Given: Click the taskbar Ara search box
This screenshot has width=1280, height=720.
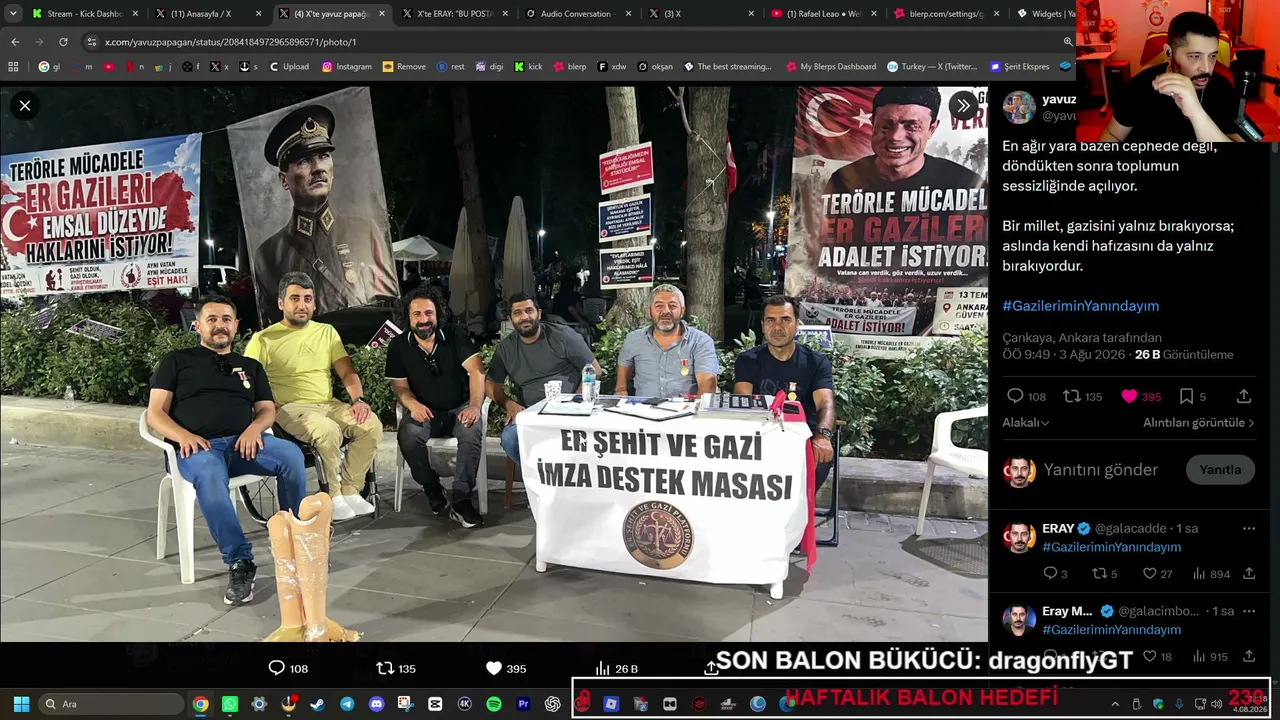Looking at the screenshot, I should (x=112, y=704).
